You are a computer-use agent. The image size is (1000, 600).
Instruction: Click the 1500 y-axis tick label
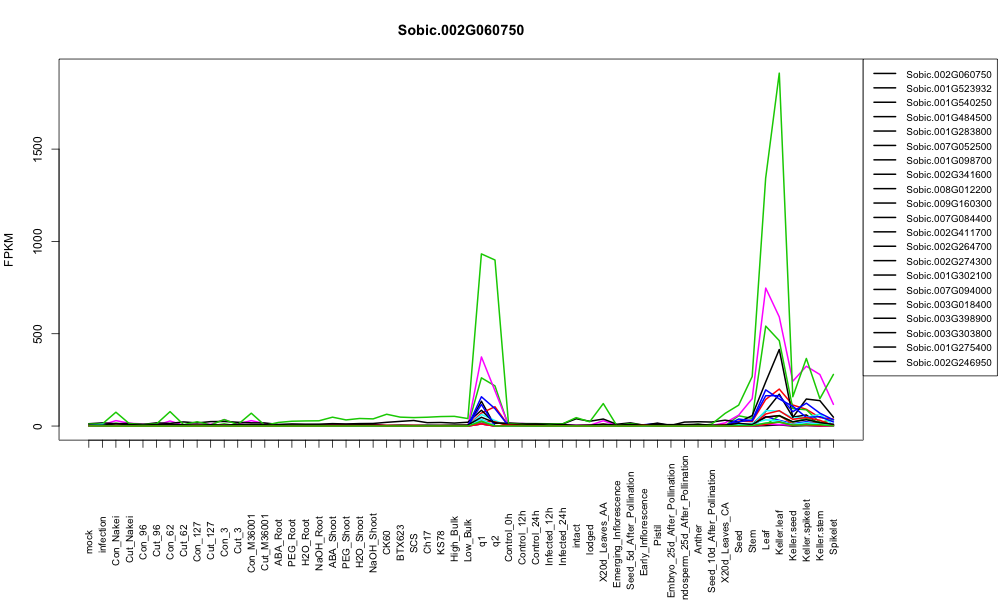pos(38,149)
